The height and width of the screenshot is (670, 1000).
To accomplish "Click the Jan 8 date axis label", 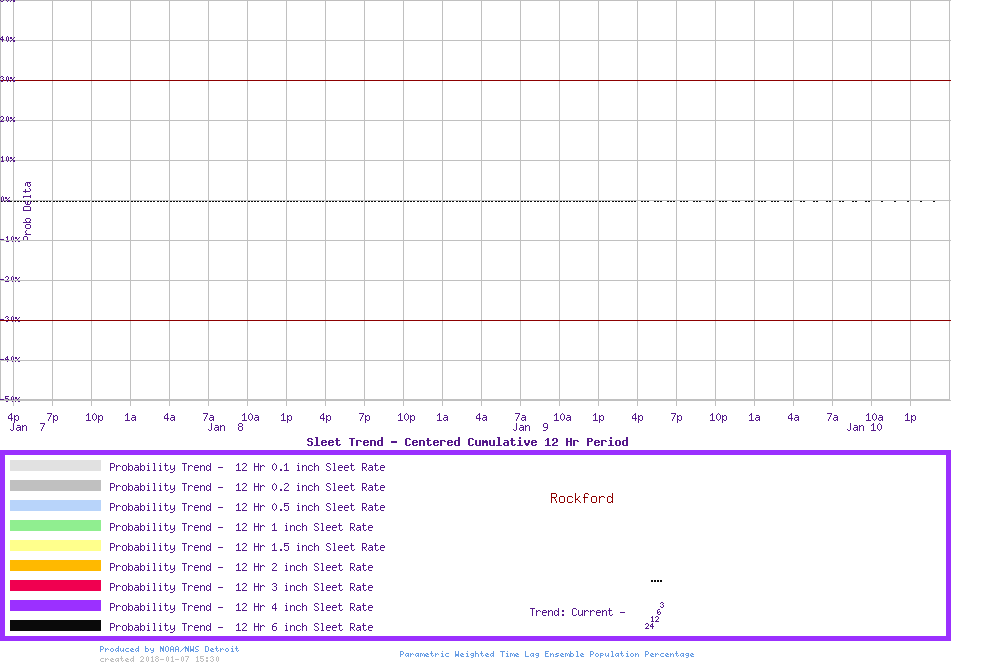I will pos(225,427).
